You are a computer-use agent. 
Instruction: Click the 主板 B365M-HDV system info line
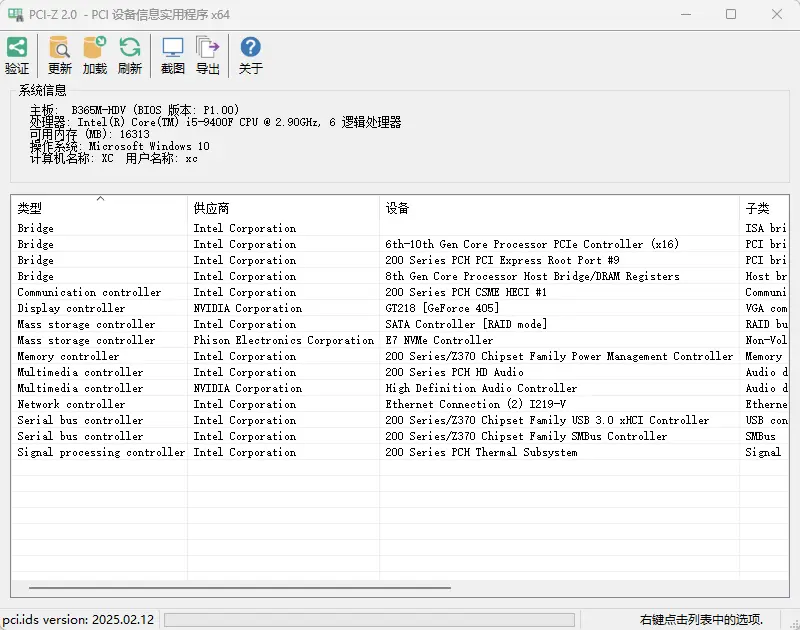(134, 110)
